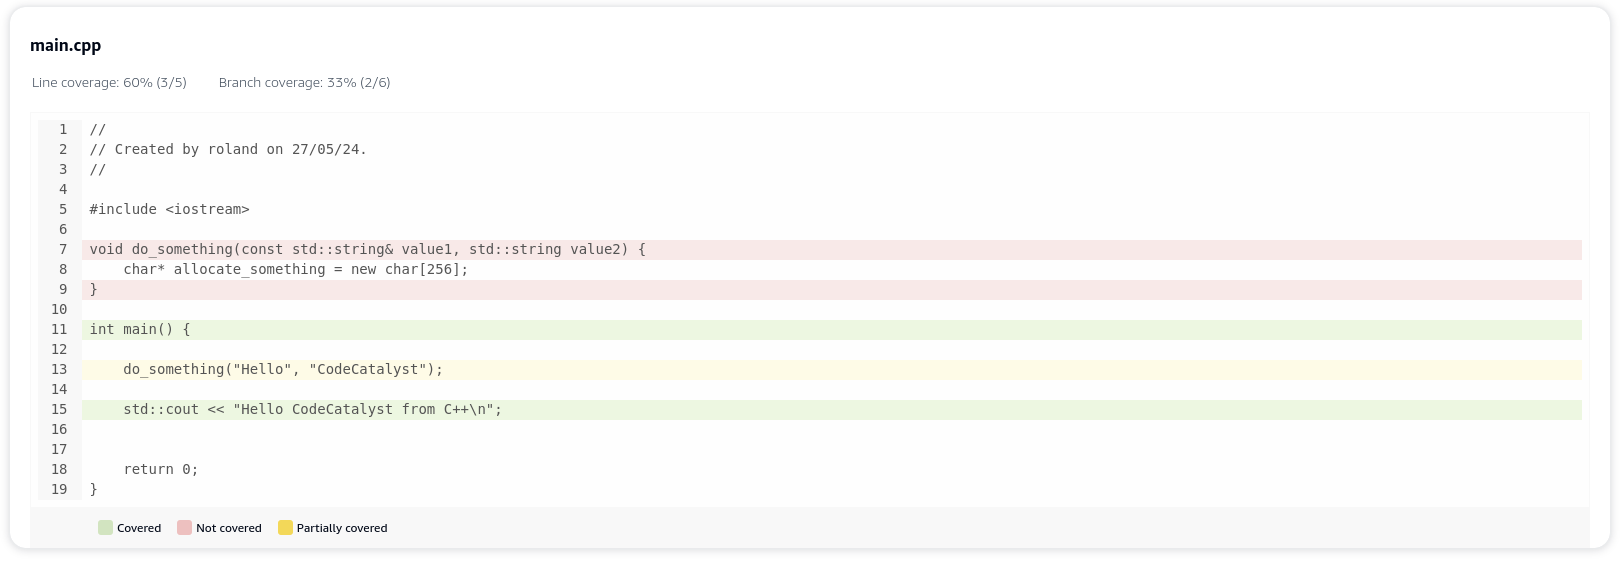This screenshot has width=1624, height=562.
Task: Click the uncovered closing brace on line 9
Action: coord(94,290)
